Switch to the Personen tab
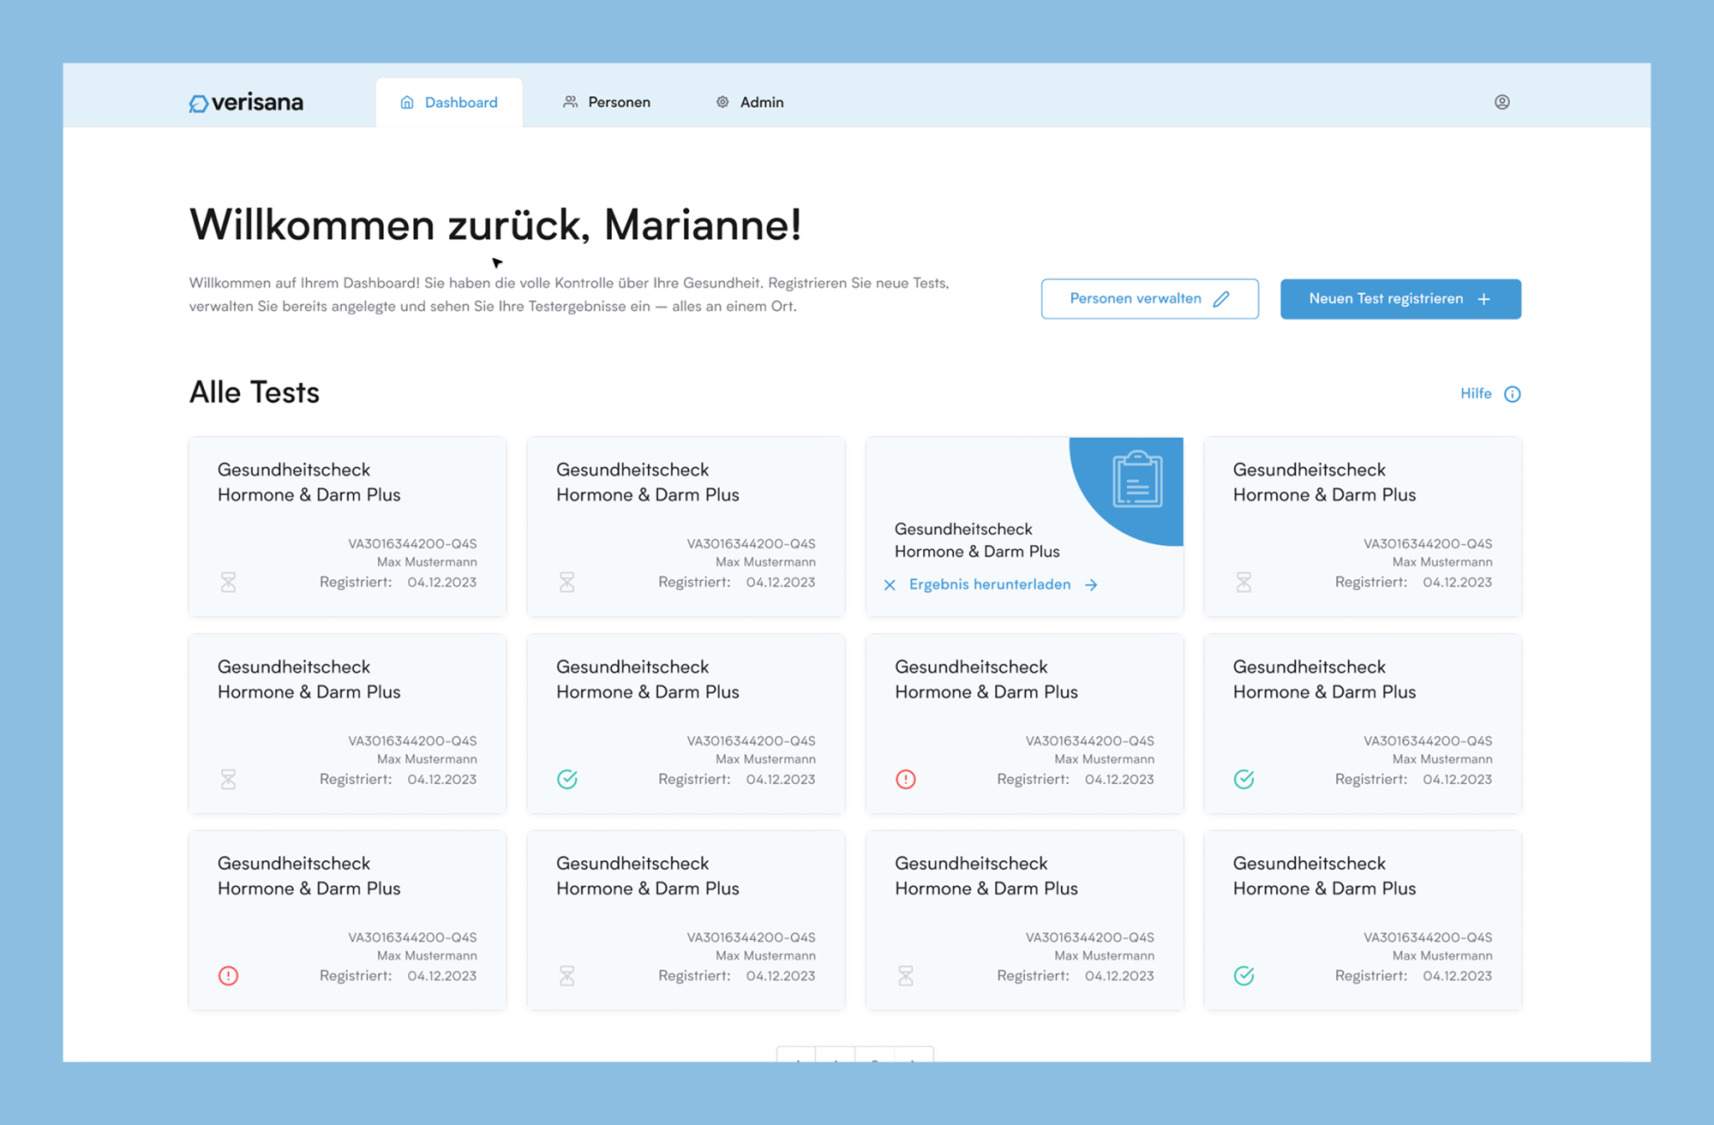 [606, 101]
